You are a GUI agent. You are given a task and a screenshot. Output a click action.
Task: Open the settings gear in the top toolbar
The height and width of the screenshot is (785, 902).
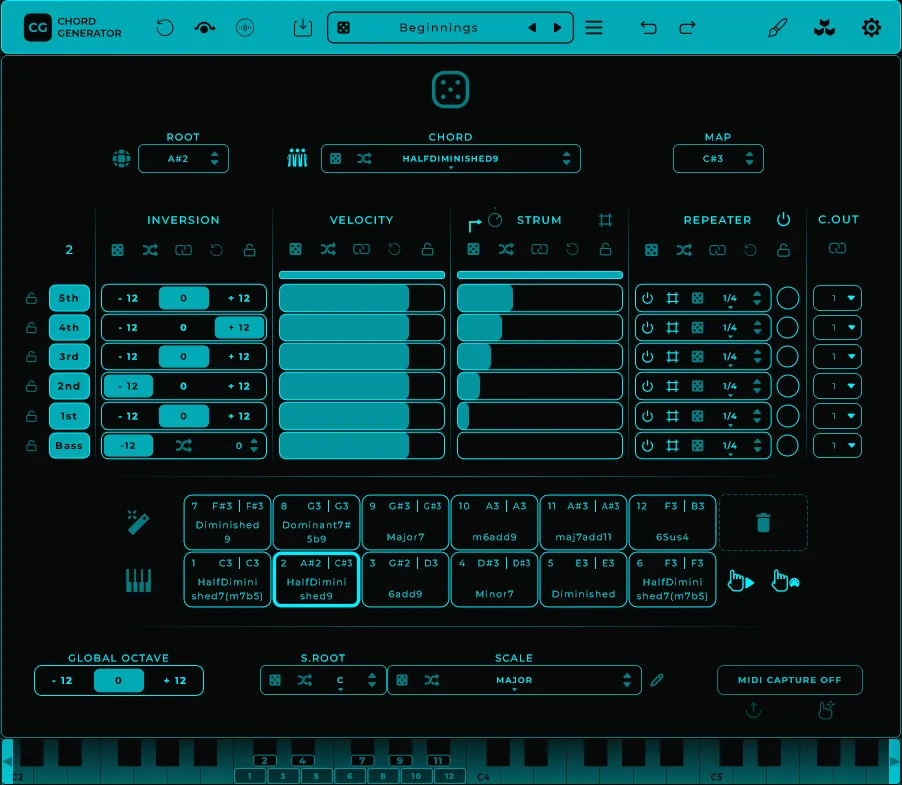pos(870,27)
